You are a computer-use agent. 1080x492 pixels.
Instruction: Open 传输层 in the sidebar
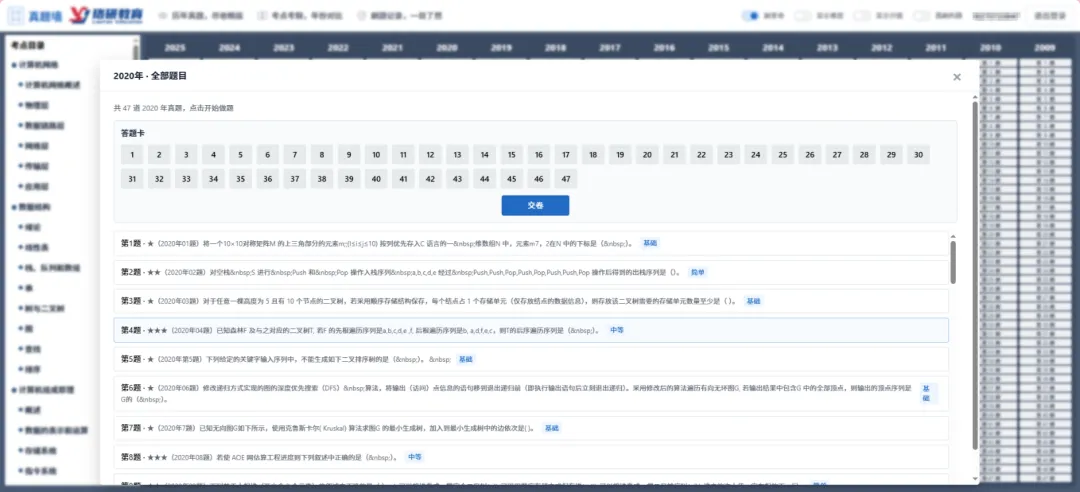click(33, 166)
